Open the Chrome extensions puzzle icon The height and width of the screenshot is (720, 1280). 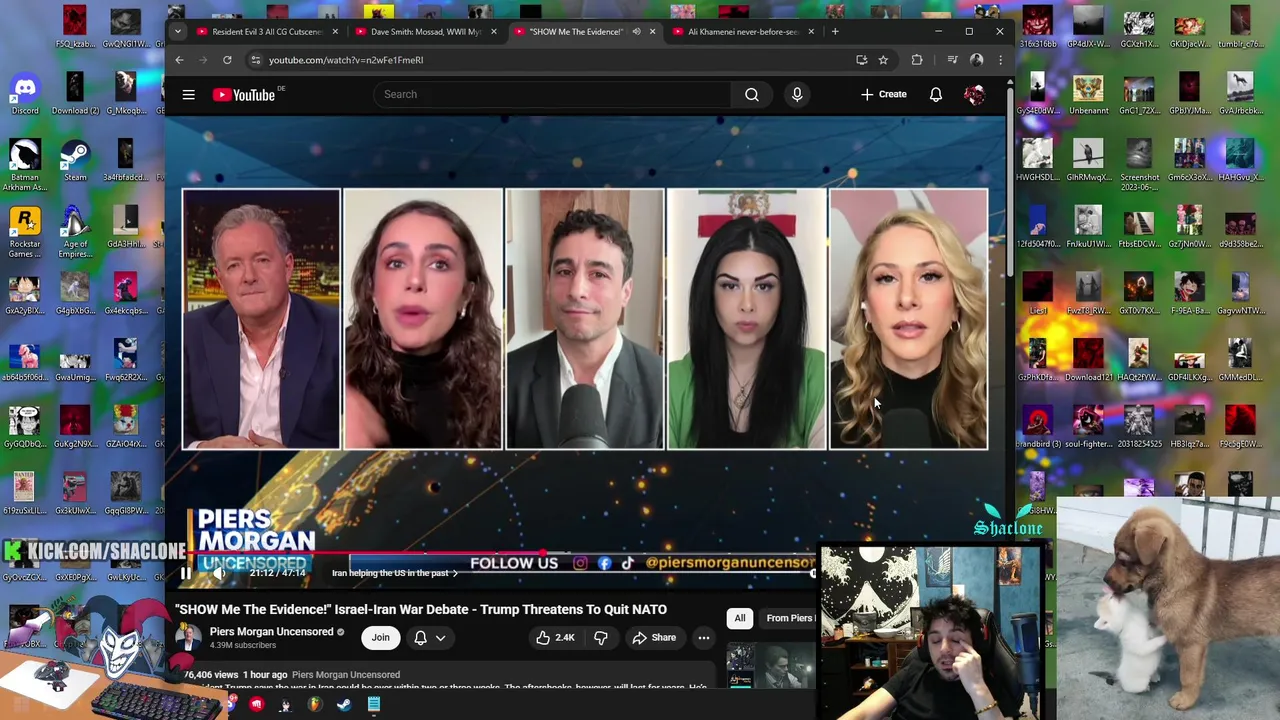tap(917, 60)
